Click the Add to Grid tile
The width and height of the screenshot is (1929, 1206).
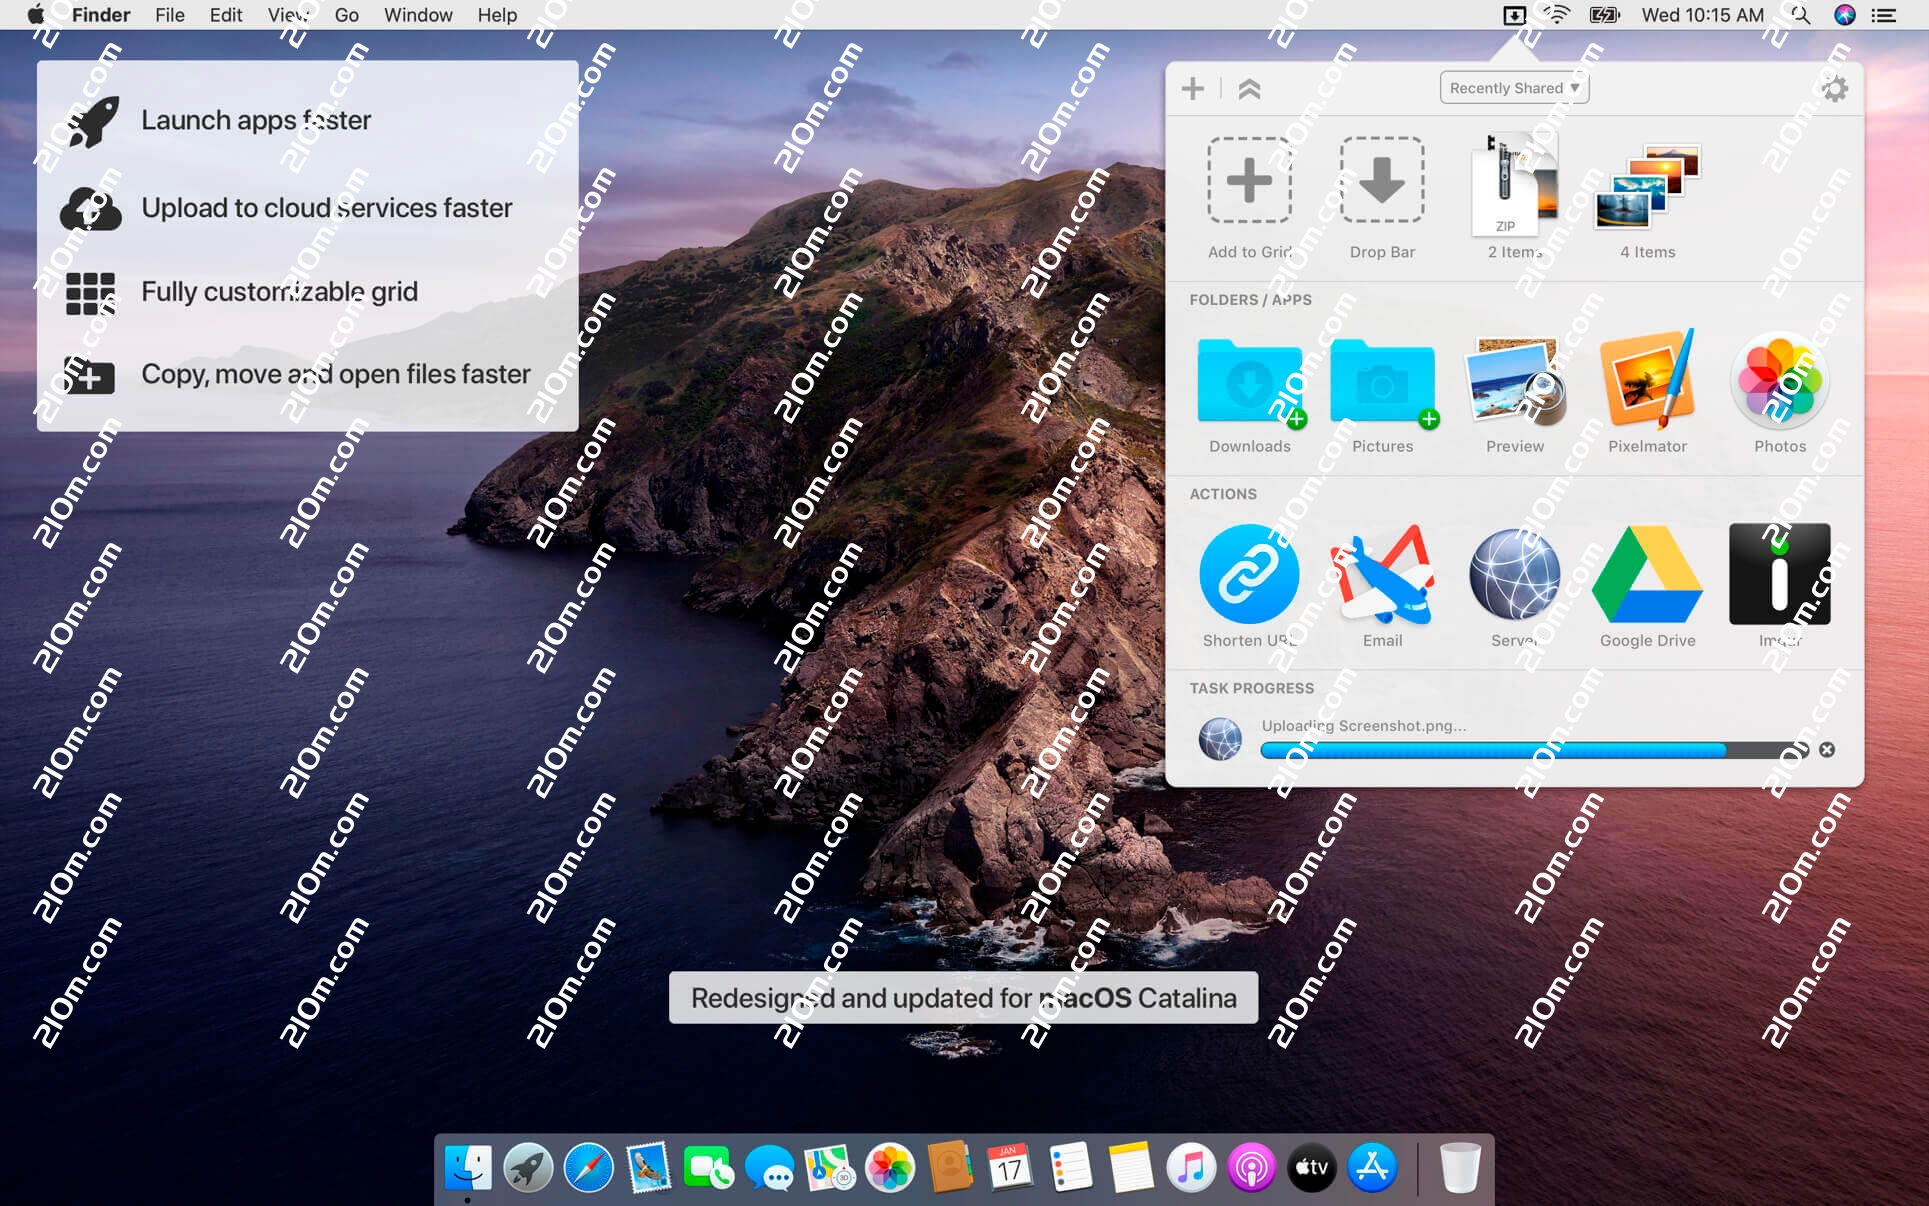[x=1249, y=198]
